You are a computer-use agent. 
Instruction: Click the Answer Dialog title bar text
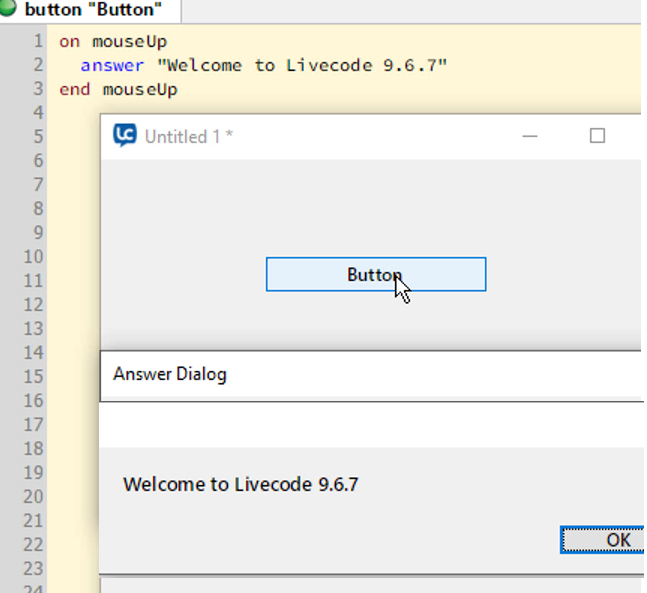[x=170, y=374]
